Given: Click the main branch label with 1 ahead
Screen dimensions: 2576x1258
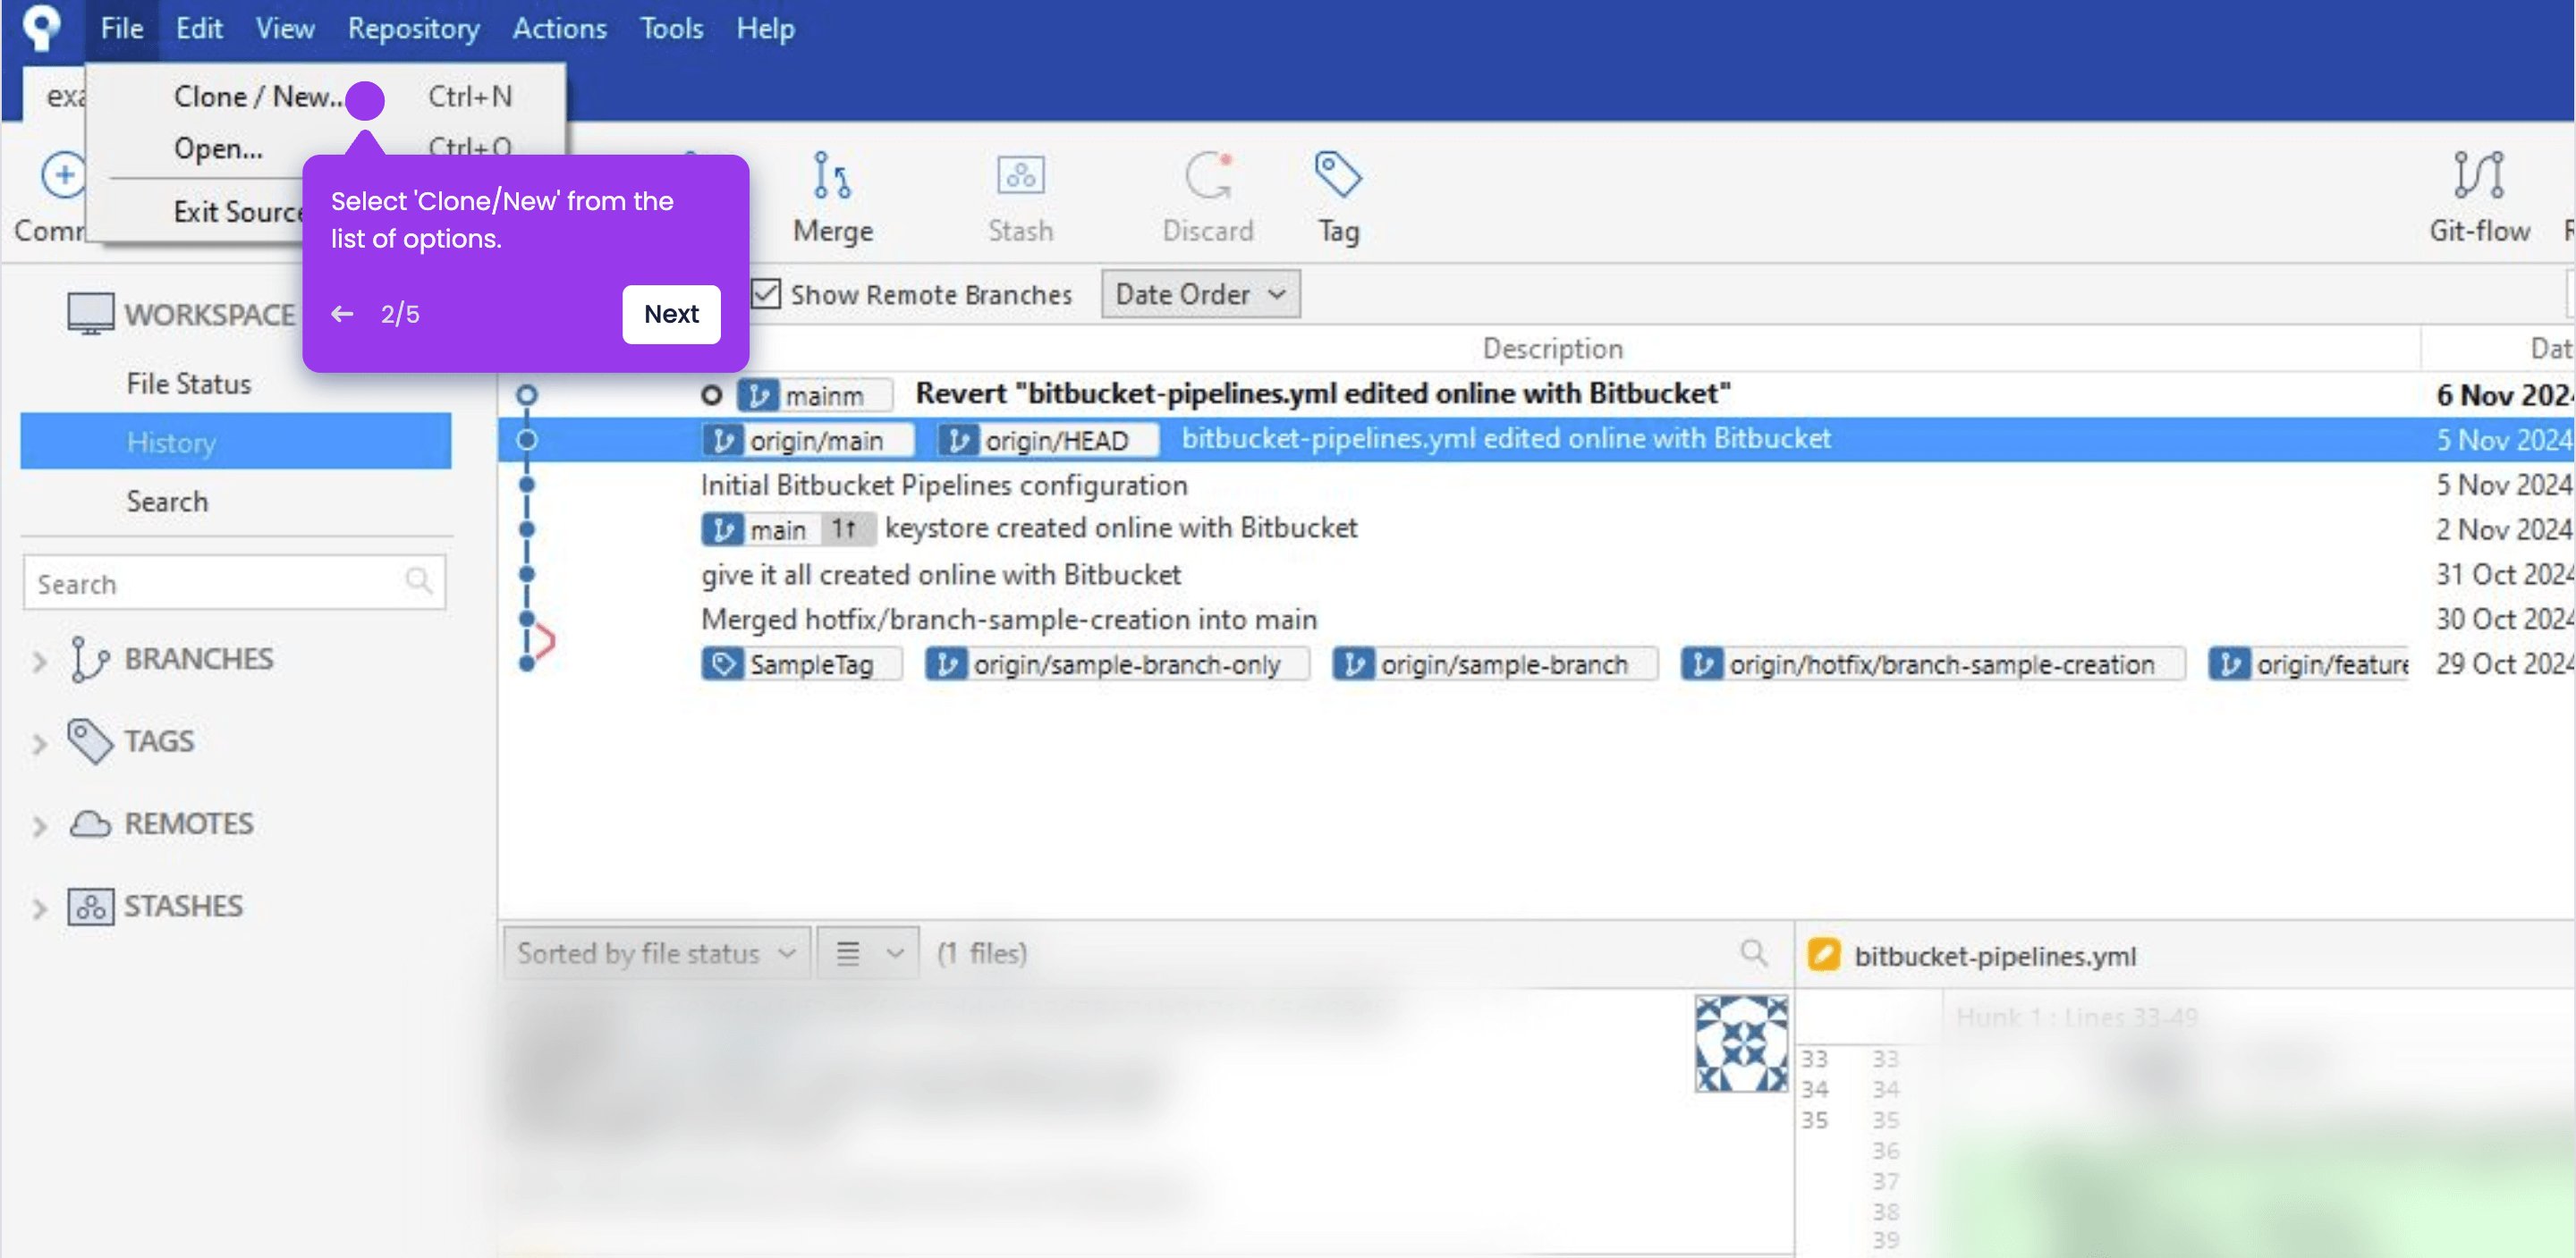Looking at the screenshot, I should [x=788, y=529].
